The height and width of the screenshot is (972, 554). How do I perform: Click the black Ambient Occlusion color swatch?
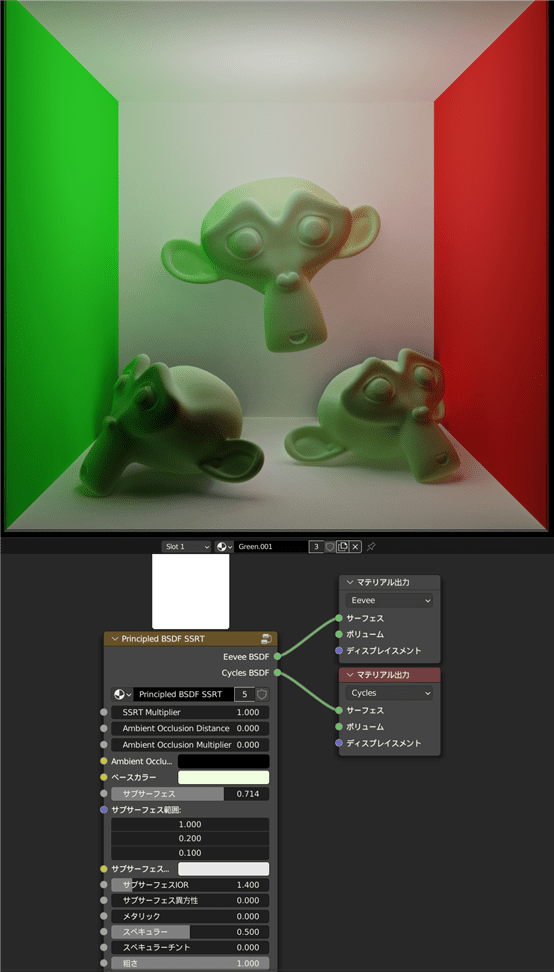point(224,761)
